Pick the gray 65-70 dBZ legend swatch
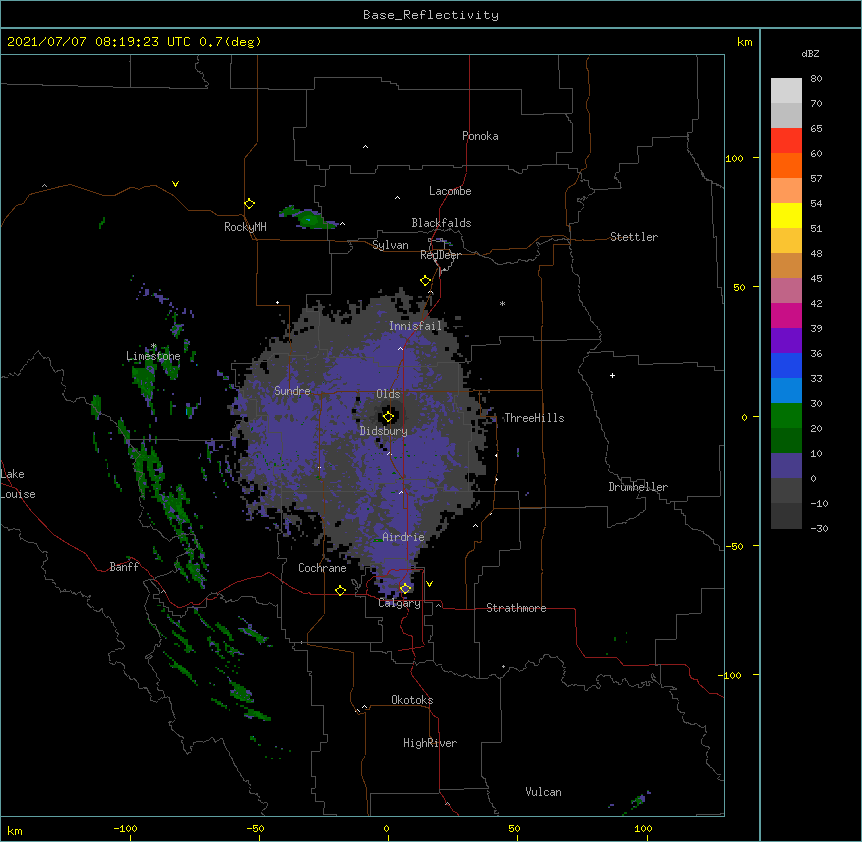 786,115
